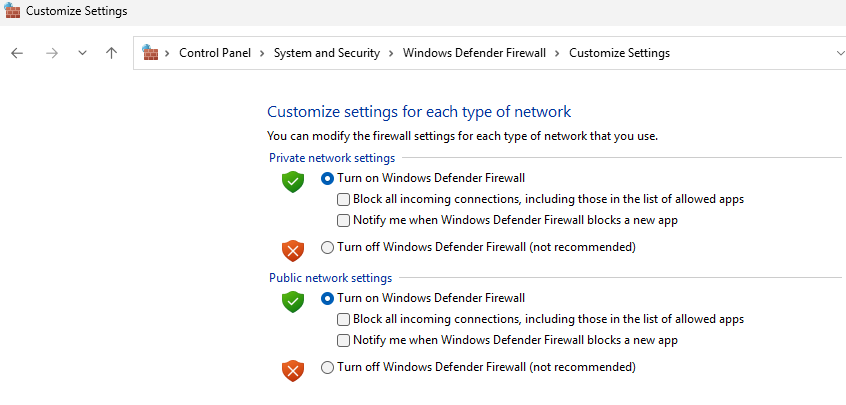
Task: Open System and Security breadcrumb
Action: click(326, 53)
